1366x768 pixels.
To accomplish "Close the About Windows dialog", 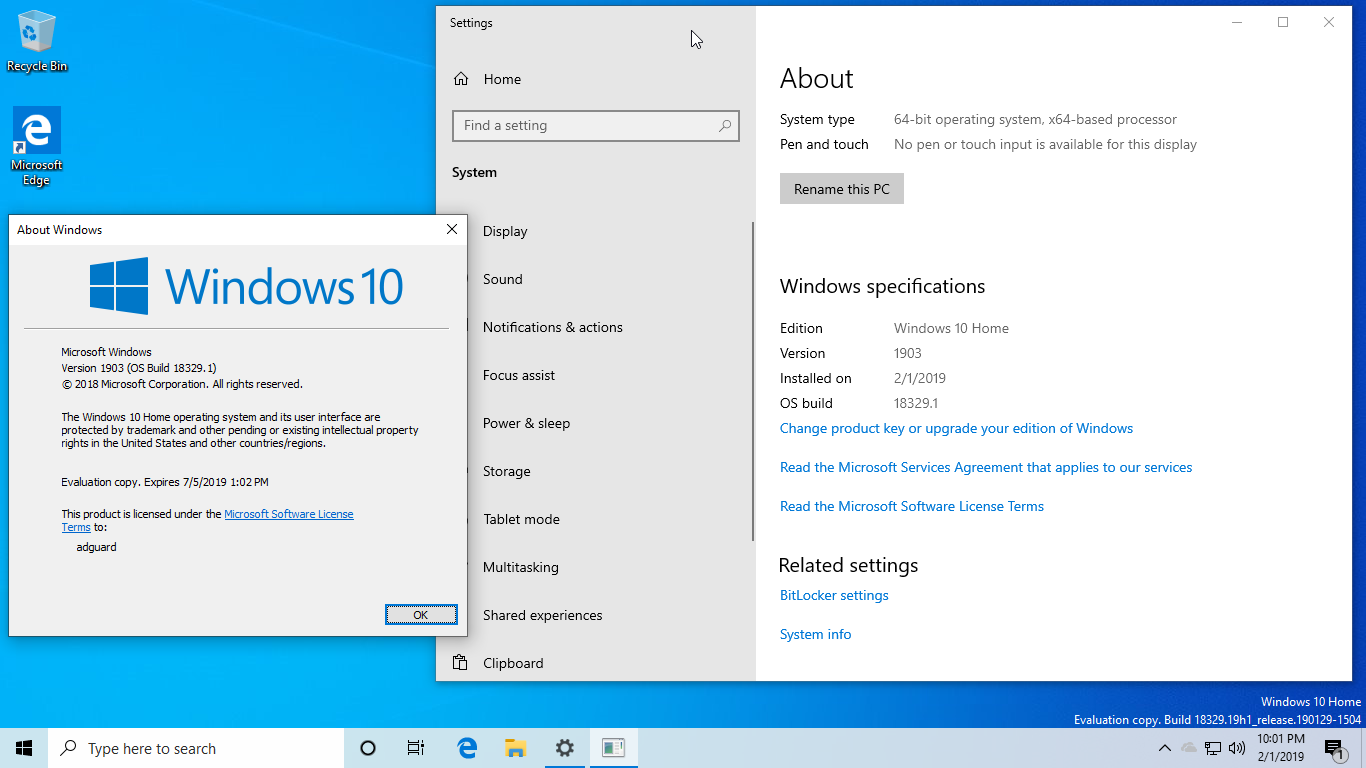I will pos(452,229).
